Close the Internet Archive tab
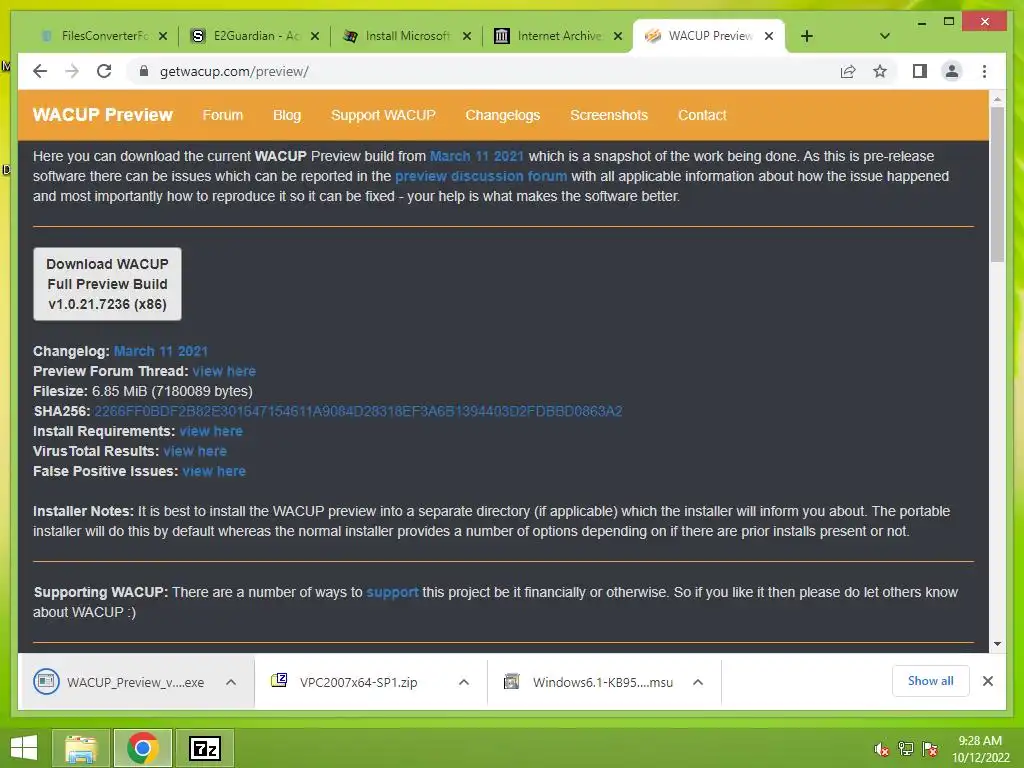The image size is (1024, 768). click(618, 36)
